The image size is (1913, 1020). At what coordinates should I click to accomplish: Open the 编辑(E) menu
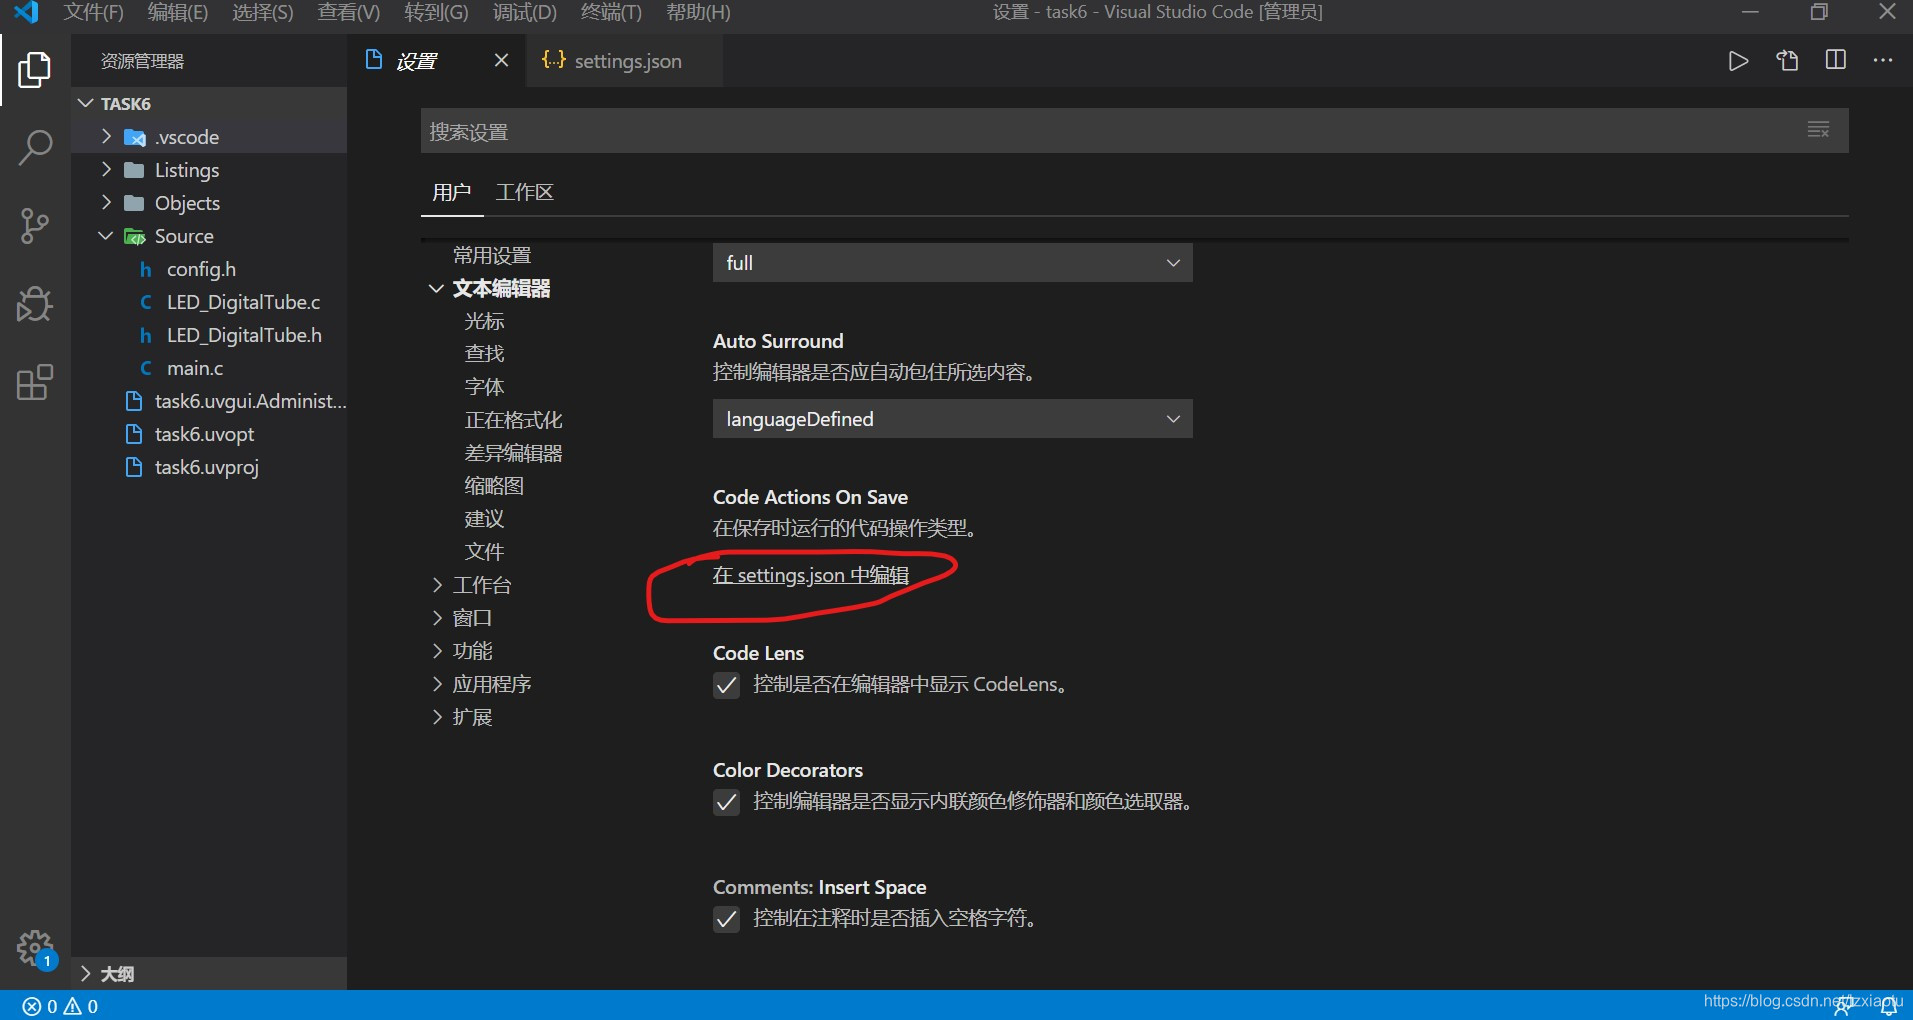pos(178,12)
